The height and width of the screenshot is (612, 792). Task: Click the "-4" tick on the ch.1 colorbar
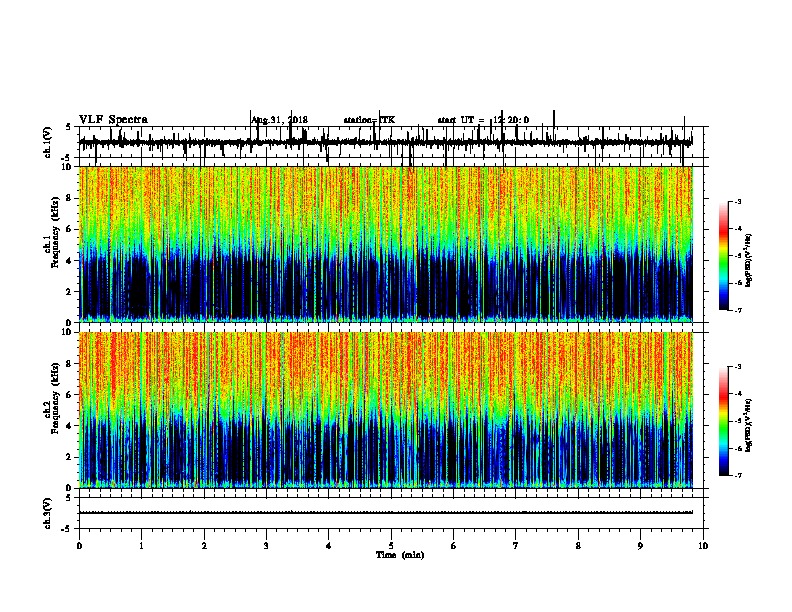pos(737,229)
